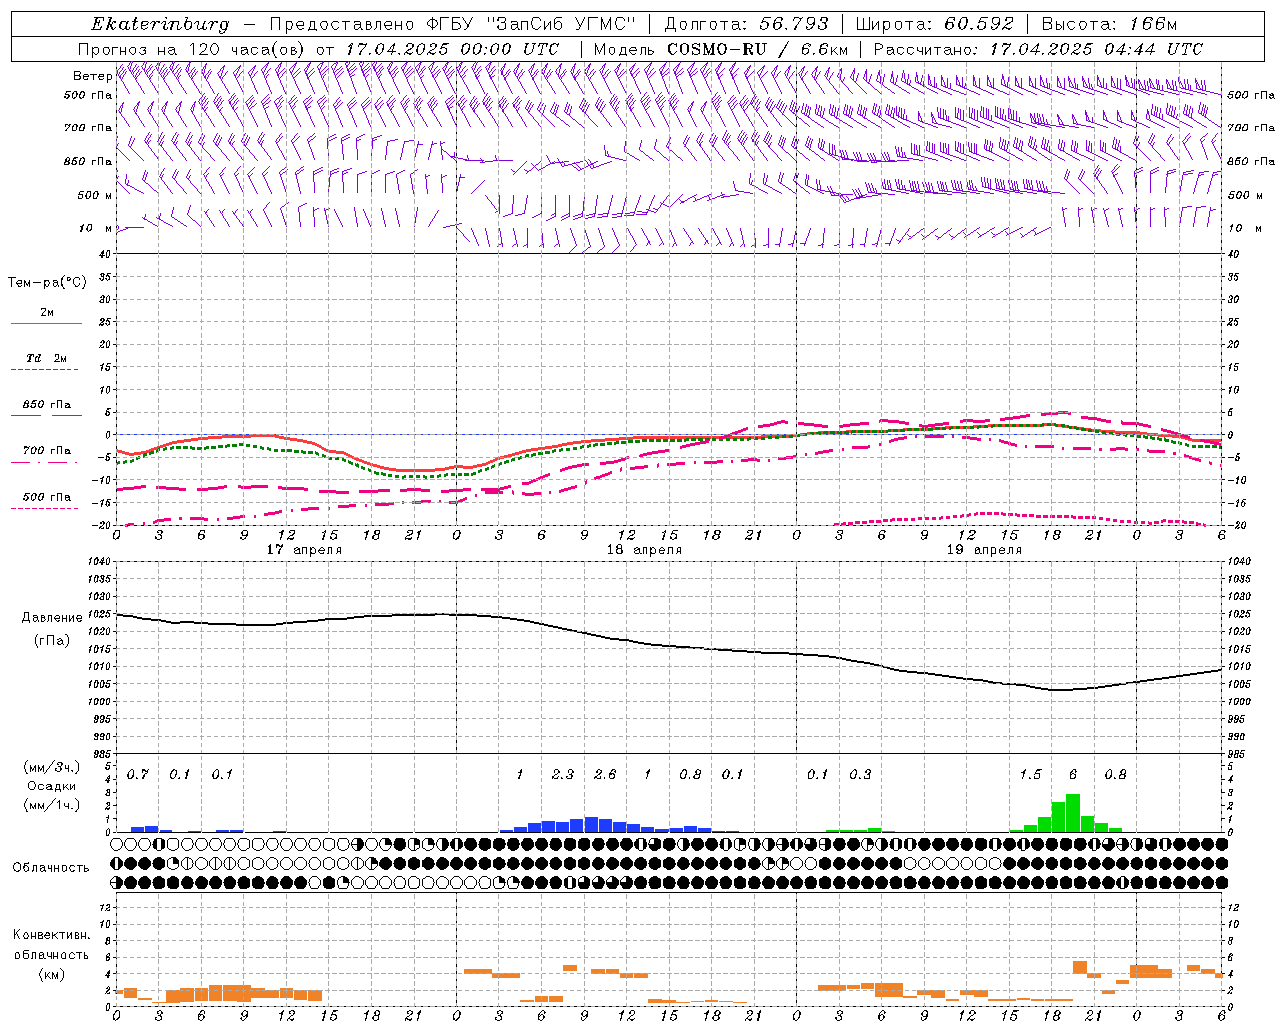Image resolution: width=1280 pixels, height=1024 pixels.
Task: Click the '18 апреля' date label
Action: (x=644, y=550)
